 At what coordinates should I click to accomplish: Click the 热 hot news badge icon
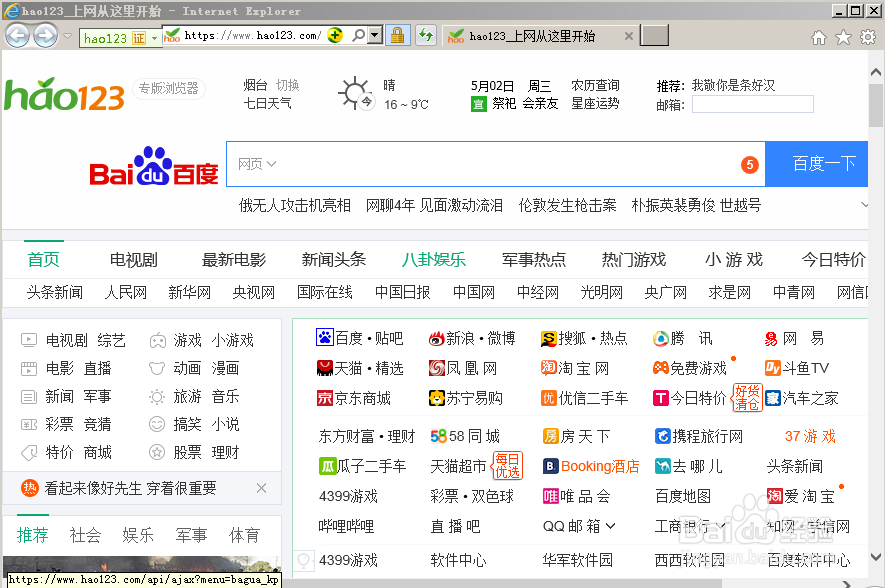click(29, 488)
